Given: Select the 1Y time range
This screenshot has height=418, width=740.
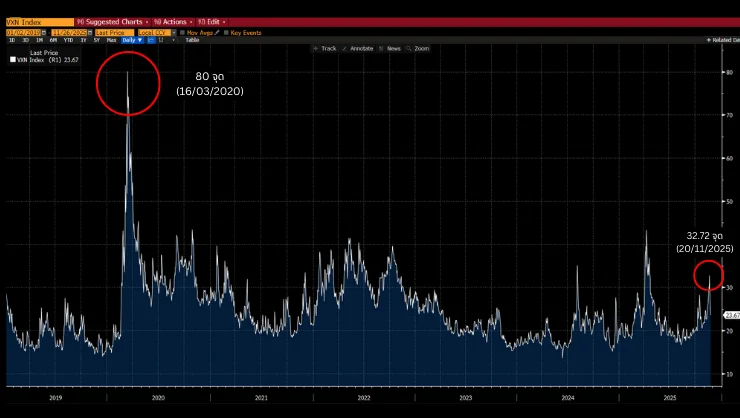Looking at the screenshot, I should 84,40.
